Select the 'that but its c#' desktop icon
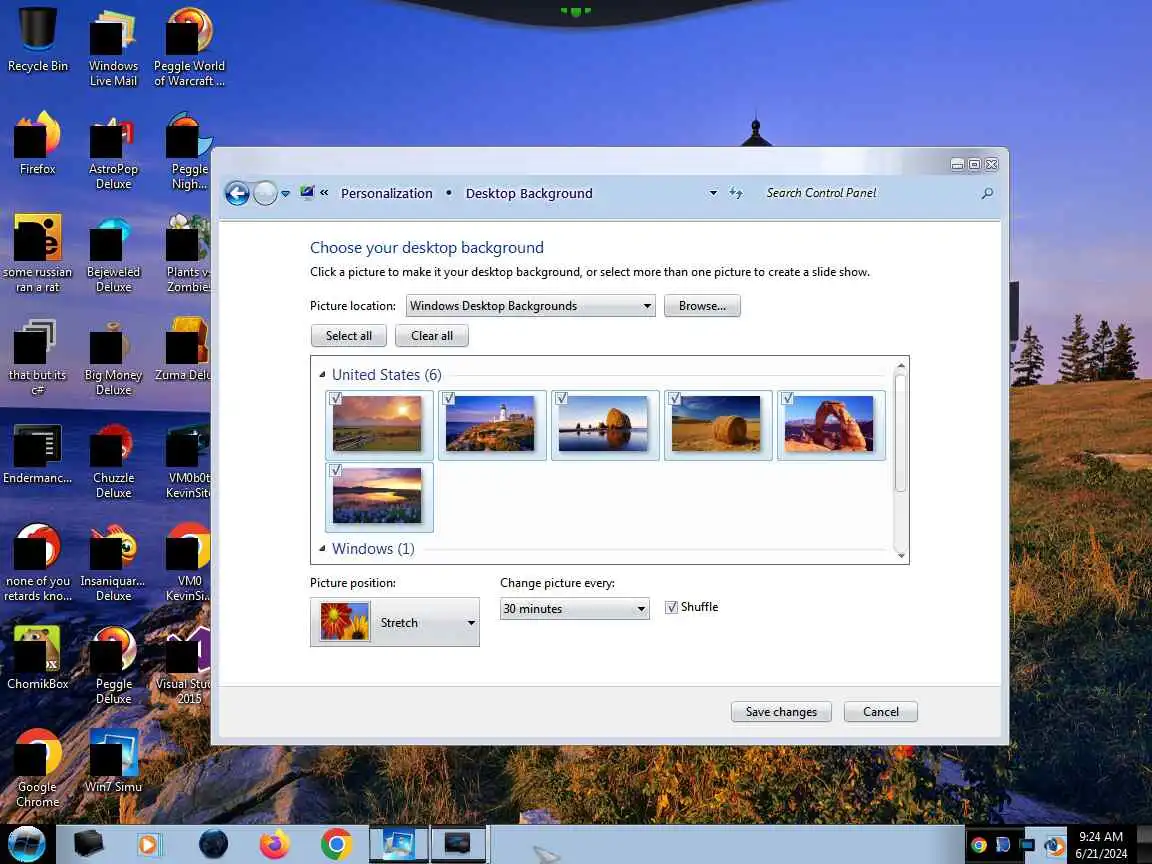This screenshot has width=1152, height=864. (x=37, y=356)
